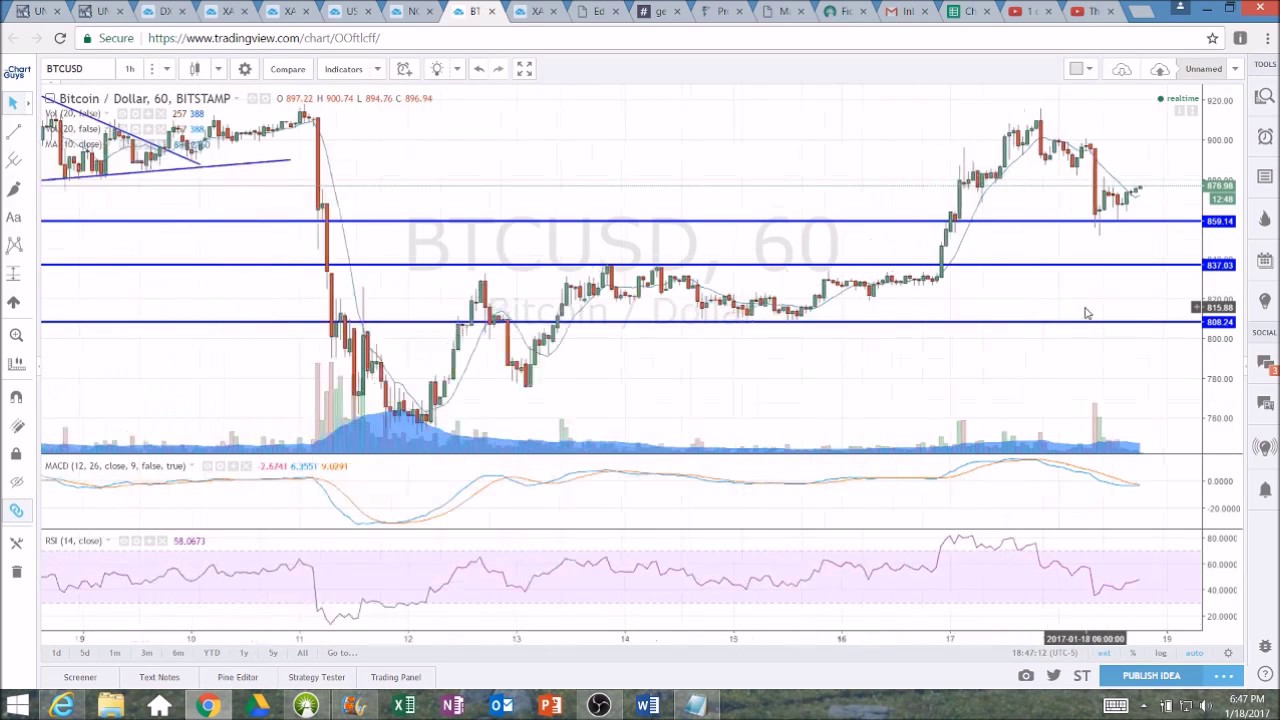This screenshot has width=1280, height=720.
Task: Toggle auto scale on price axis
Action: coord(1194,653)
